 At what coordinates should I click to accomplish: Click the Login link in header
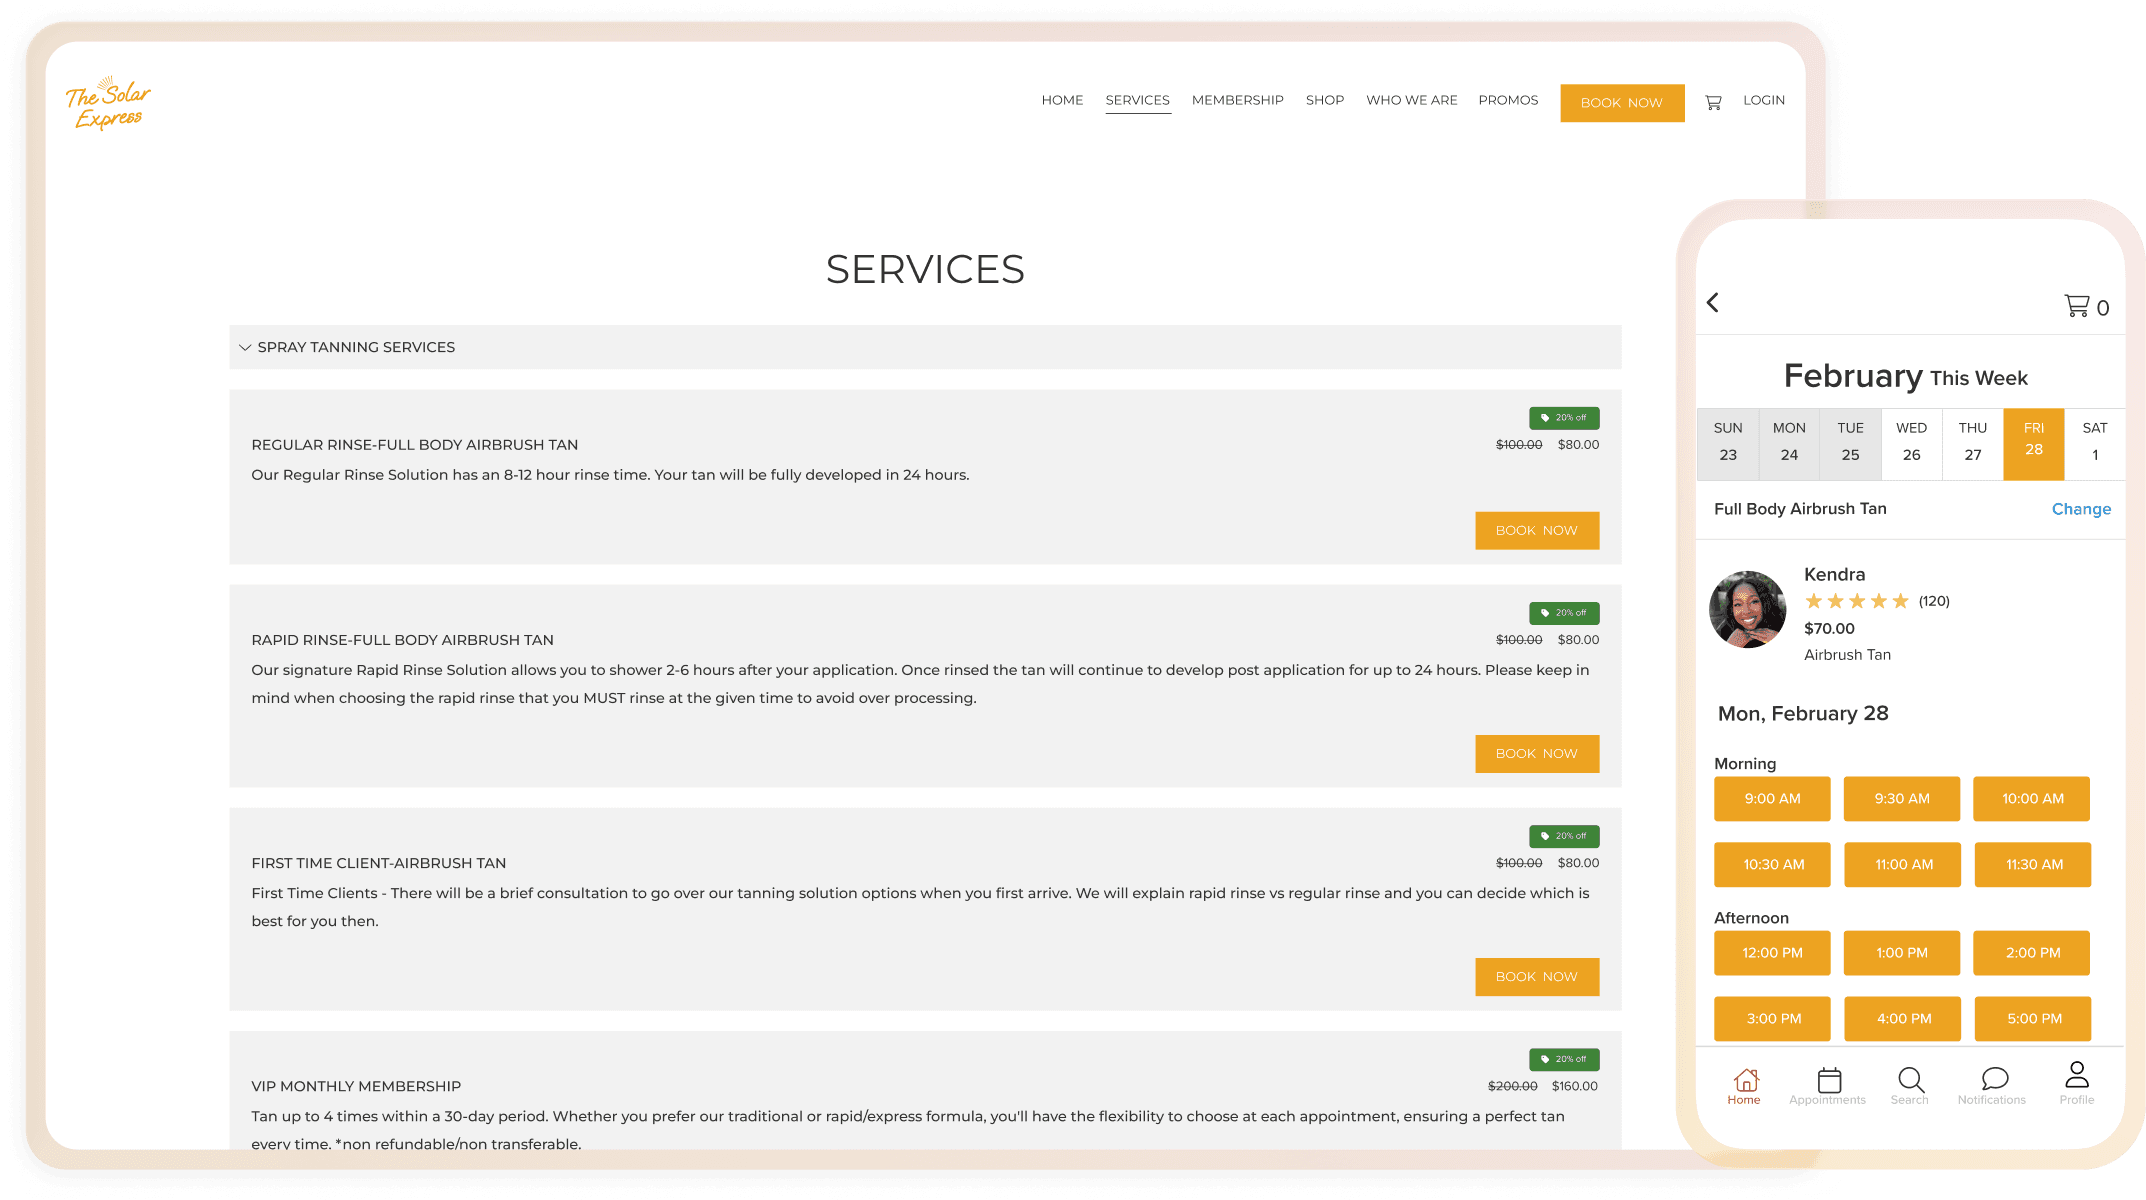point(1763,100)
